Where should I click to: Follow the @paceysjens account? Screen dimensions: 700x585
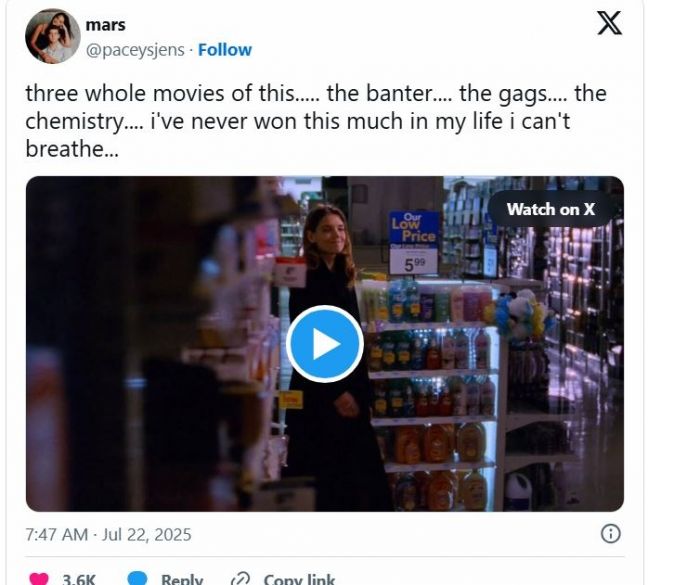pos(225,50)
